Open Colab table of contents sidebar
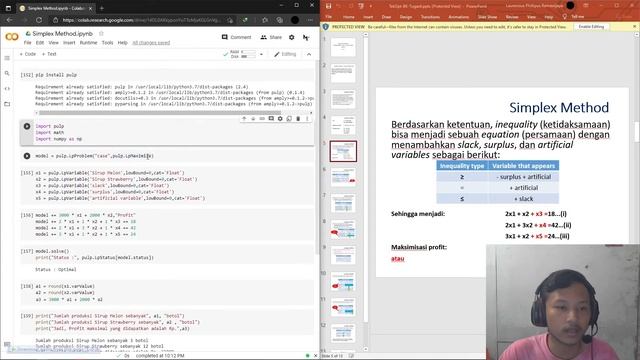 pos(7,58)
